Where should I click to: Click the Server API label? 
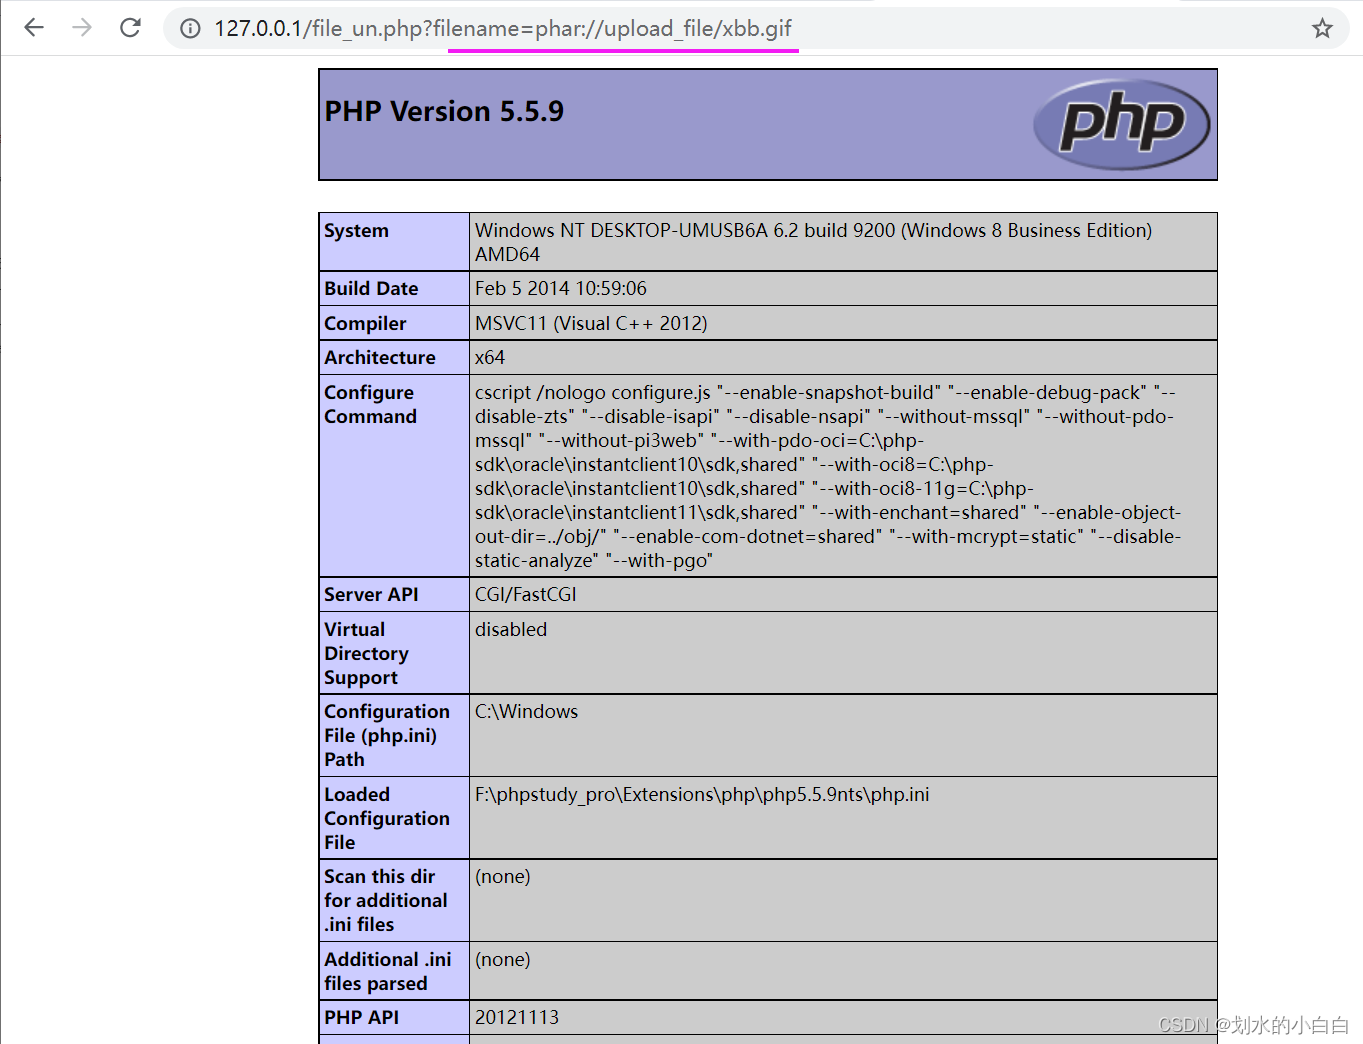click(371, 595)
